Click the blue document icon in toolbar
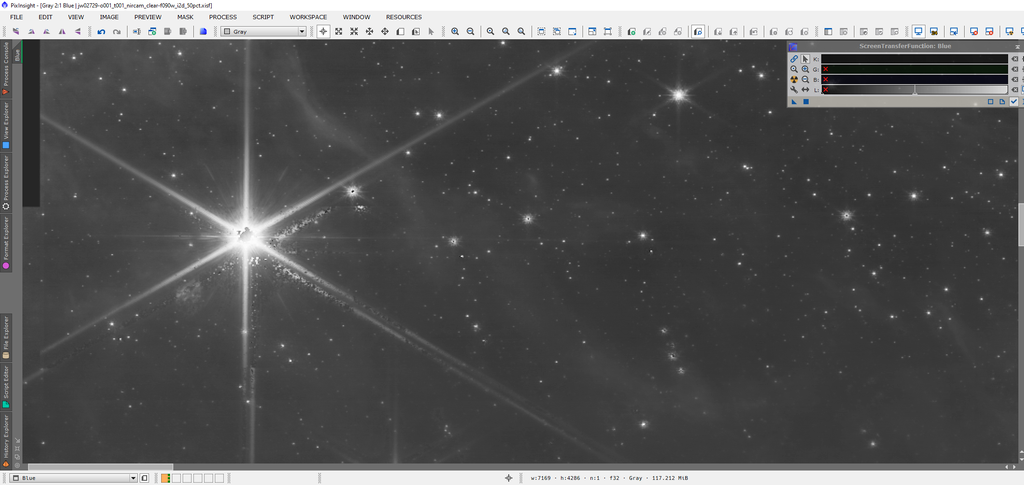Image resolution: width=1024 pixels, height=485 pixels. coord(203,31)
